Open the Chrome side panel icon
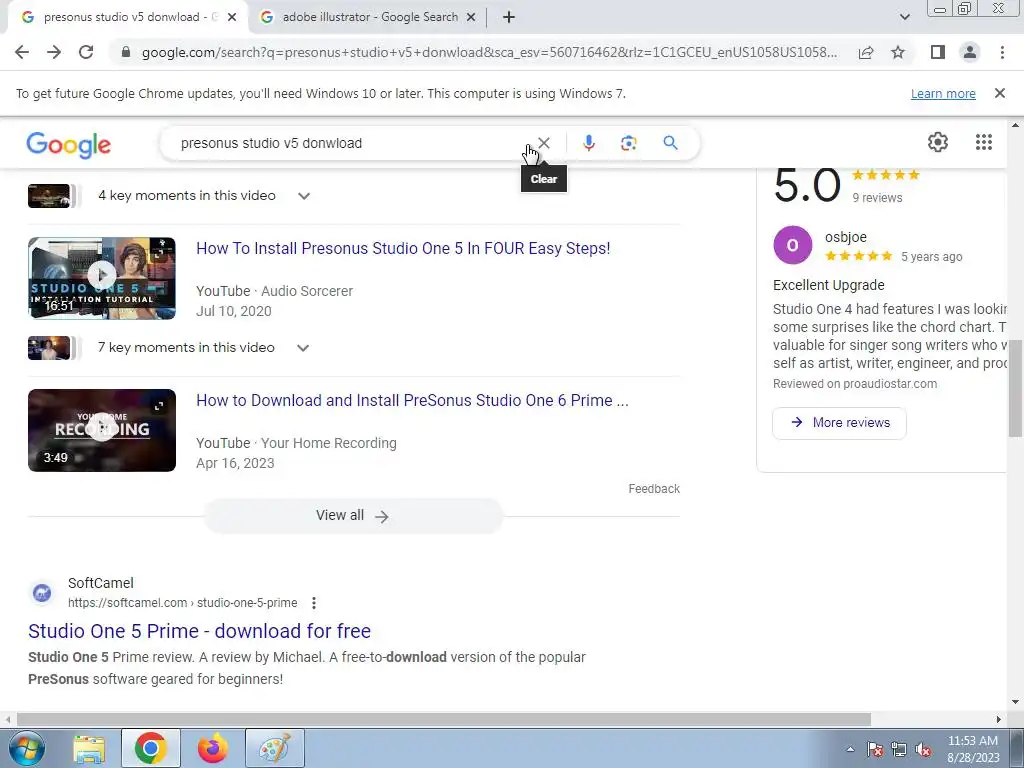1024x768 pixels. point(938,52)
